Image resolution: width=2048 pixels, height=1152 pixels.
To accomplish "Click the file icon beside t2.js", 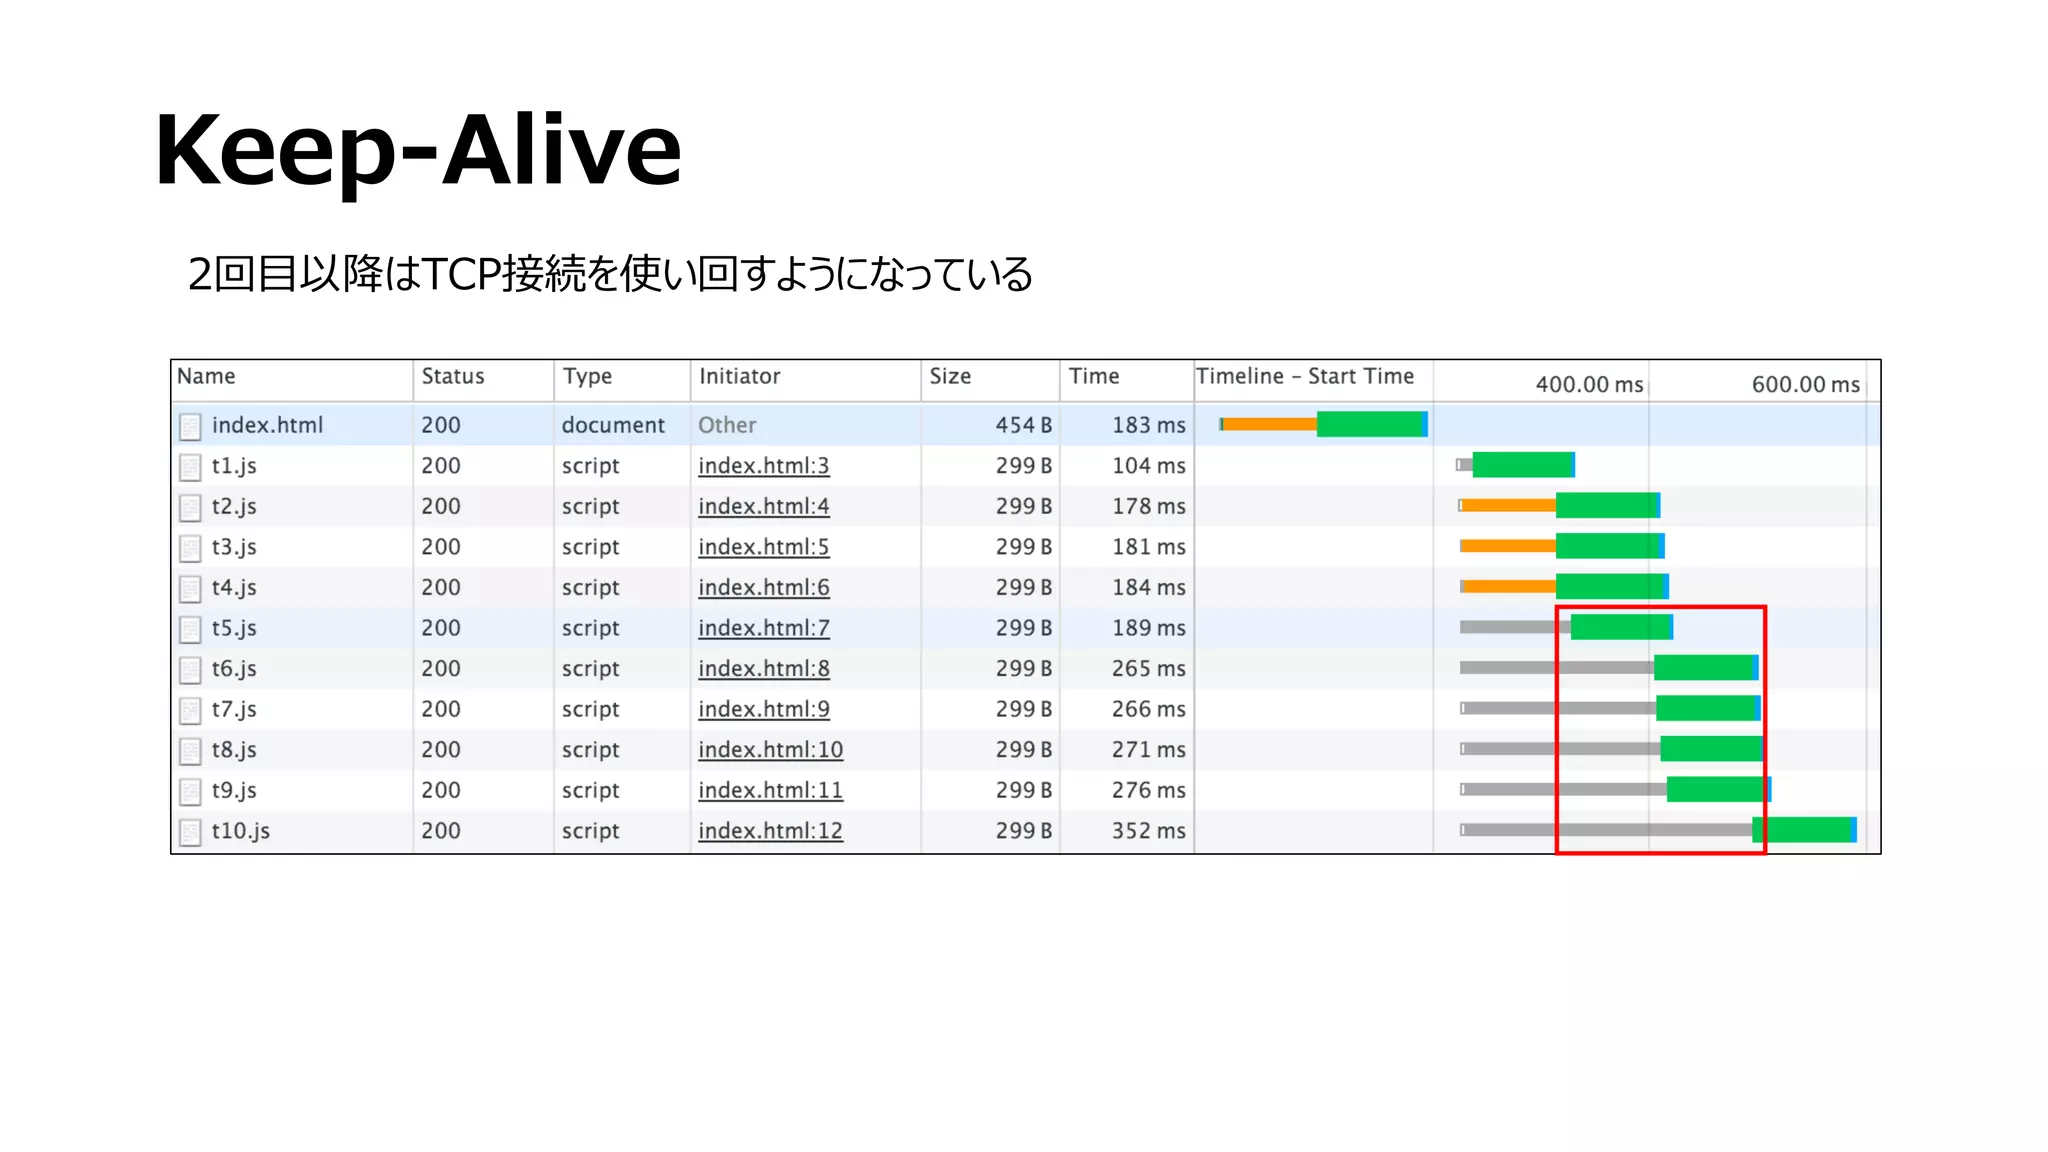I will click(x=190, y=508).
